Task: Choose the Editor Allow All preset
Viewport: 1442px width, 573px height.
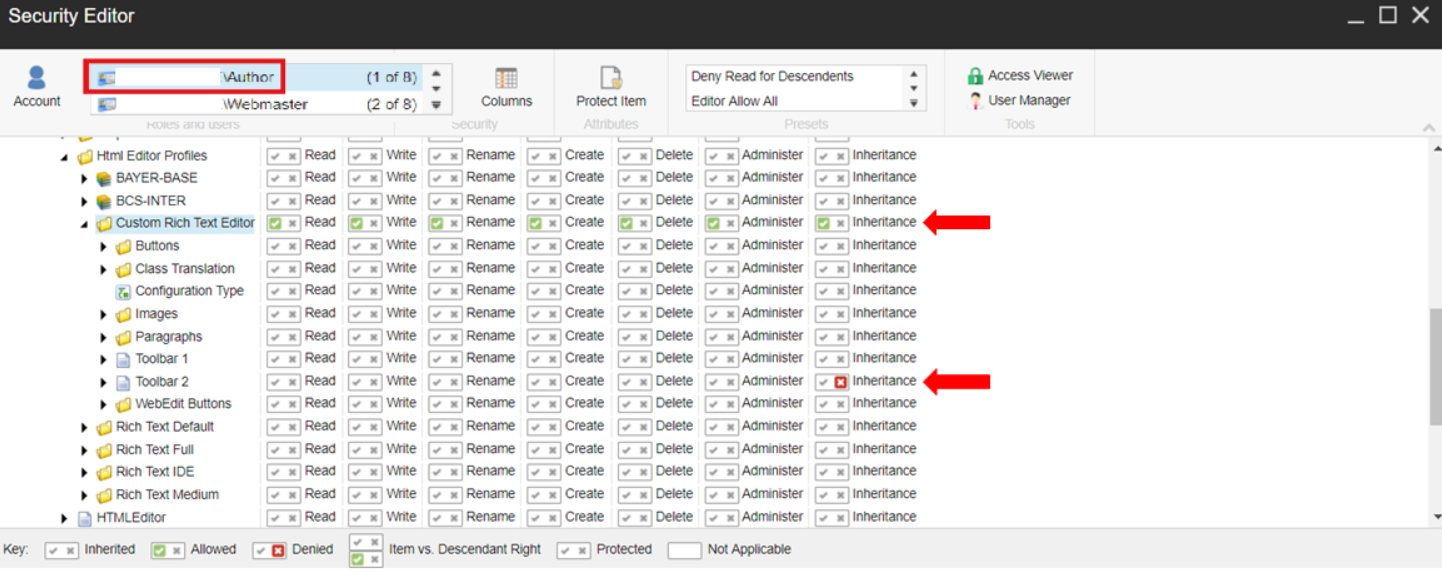Action: (734, 101)
